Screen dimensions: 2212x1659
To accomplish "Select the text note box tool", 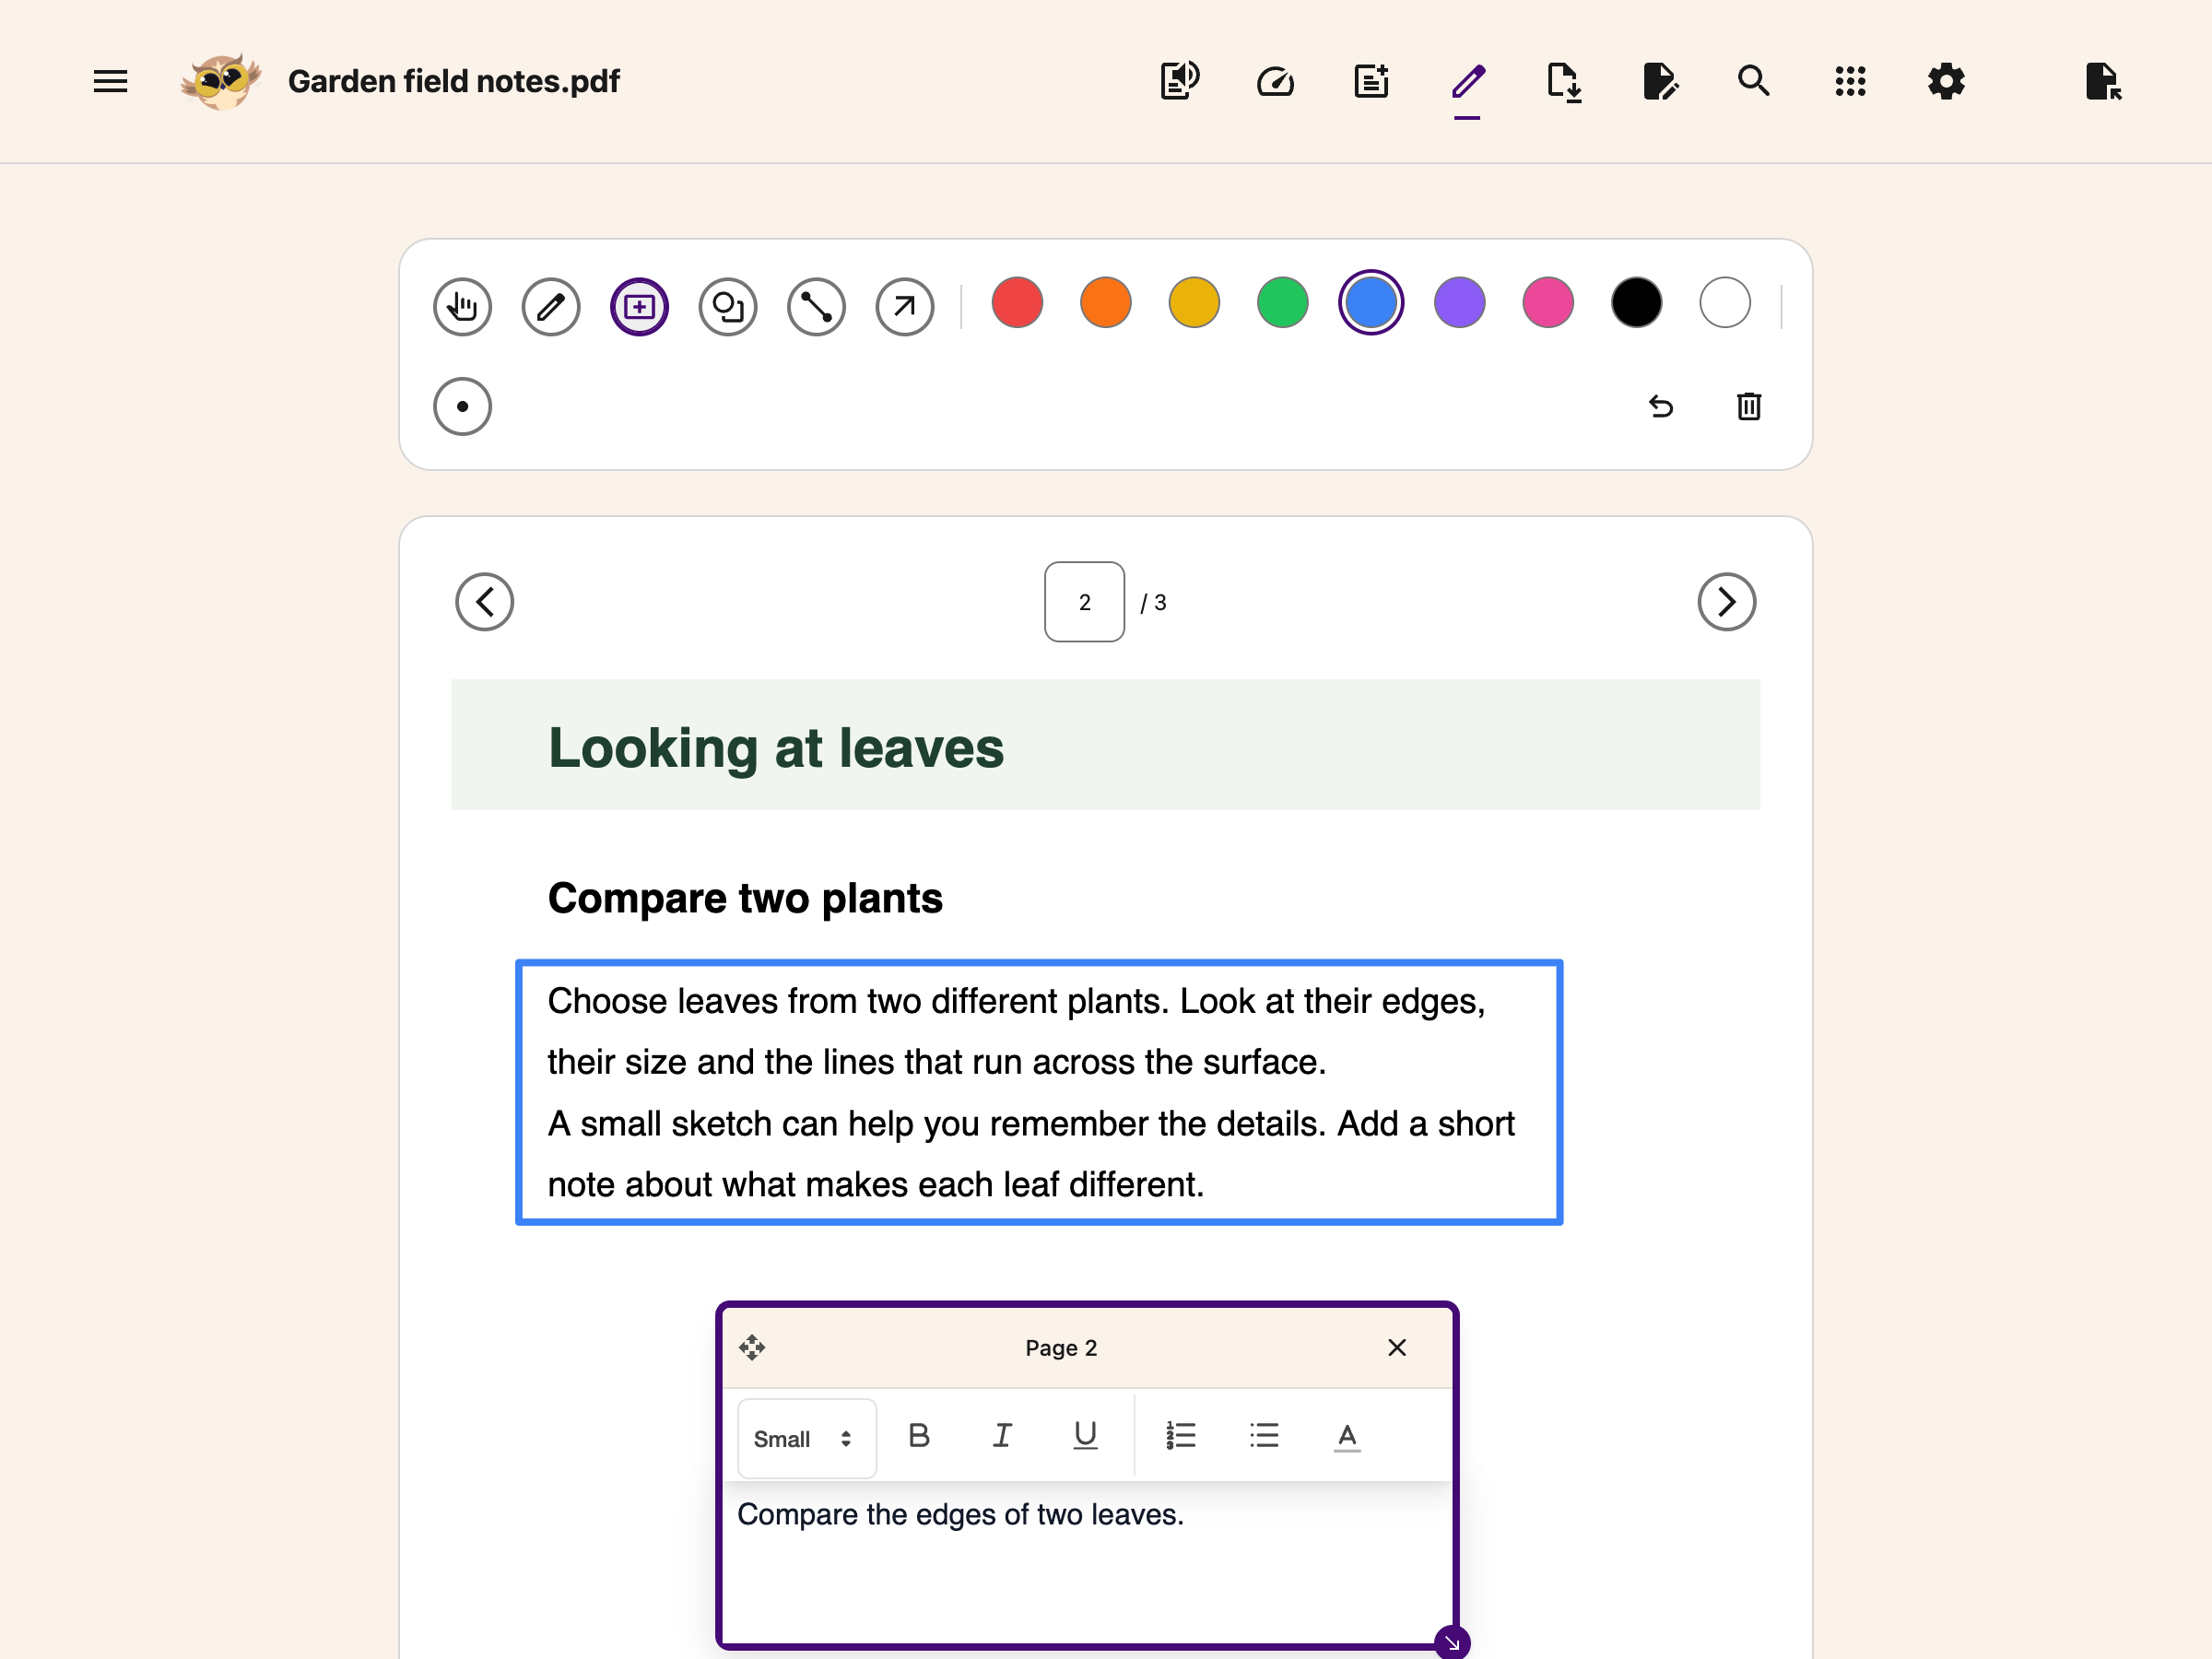I will coord(639,306).
